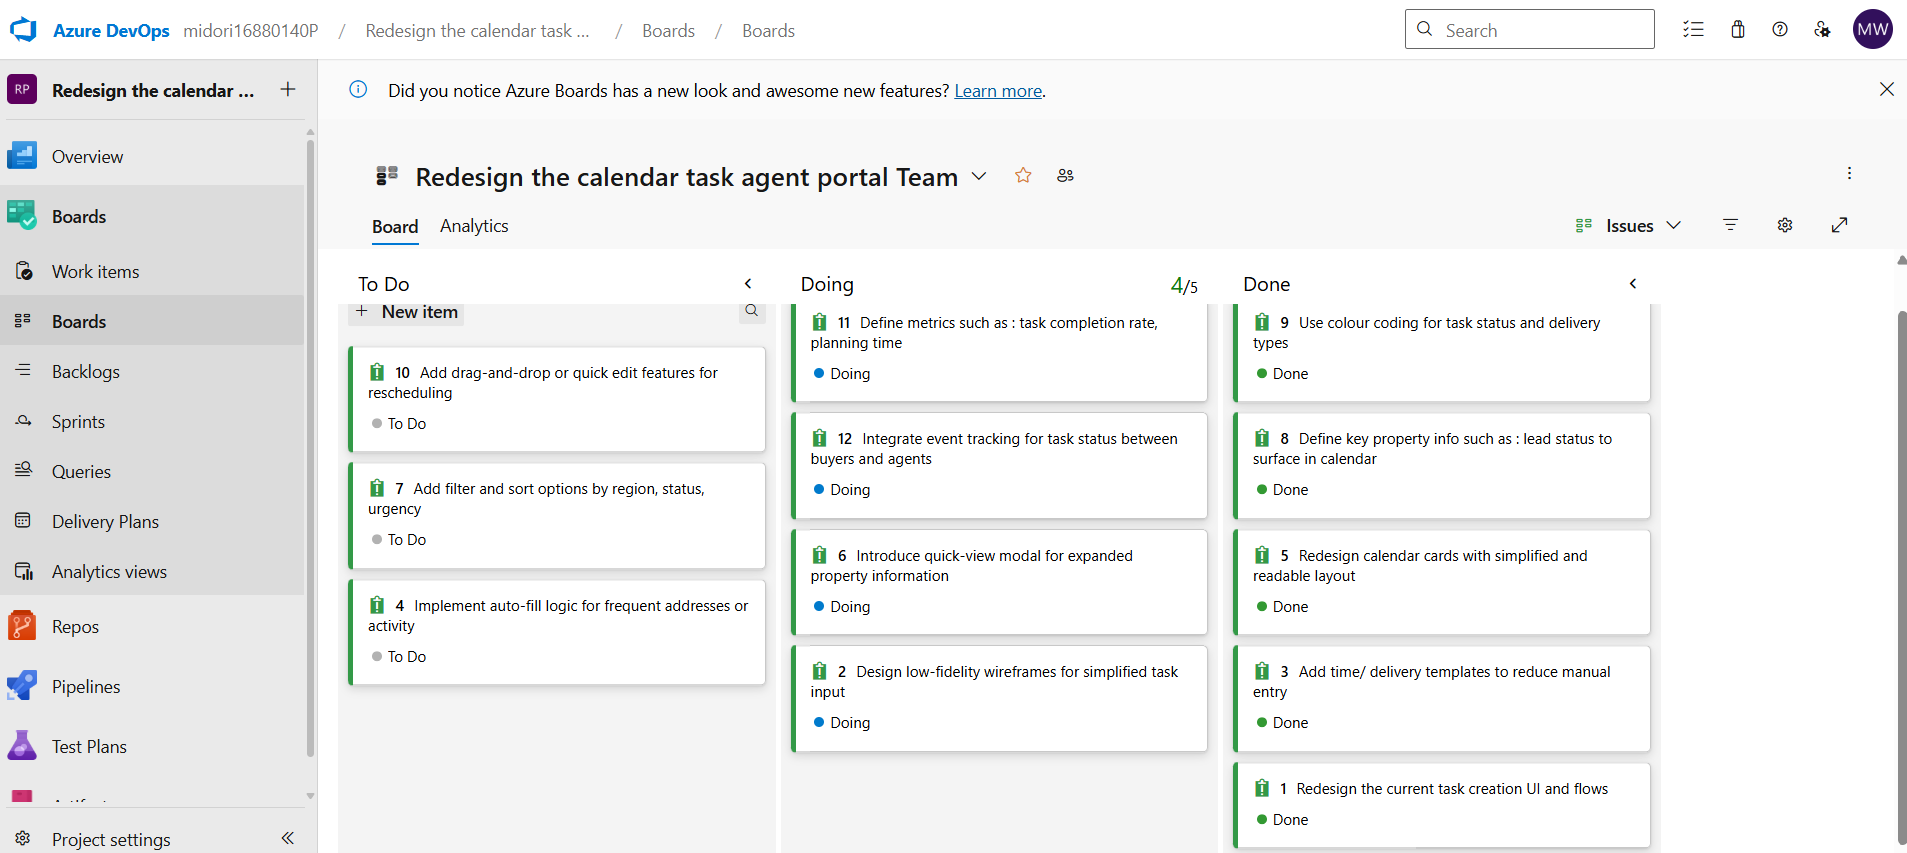Click the last Boards breadcrumb
Viewport: 1907px width, 853px height.
(x=768, y=31)
